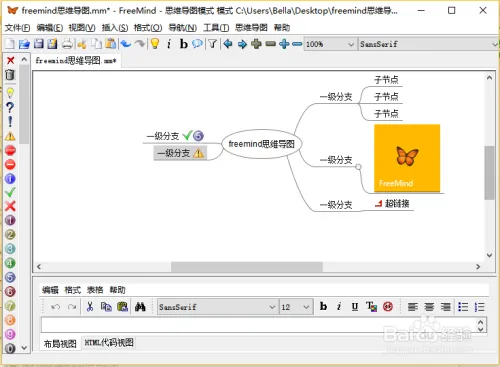The image size is (500, 367).
Task: Click the text color picker icon
Action: (371, 306)
